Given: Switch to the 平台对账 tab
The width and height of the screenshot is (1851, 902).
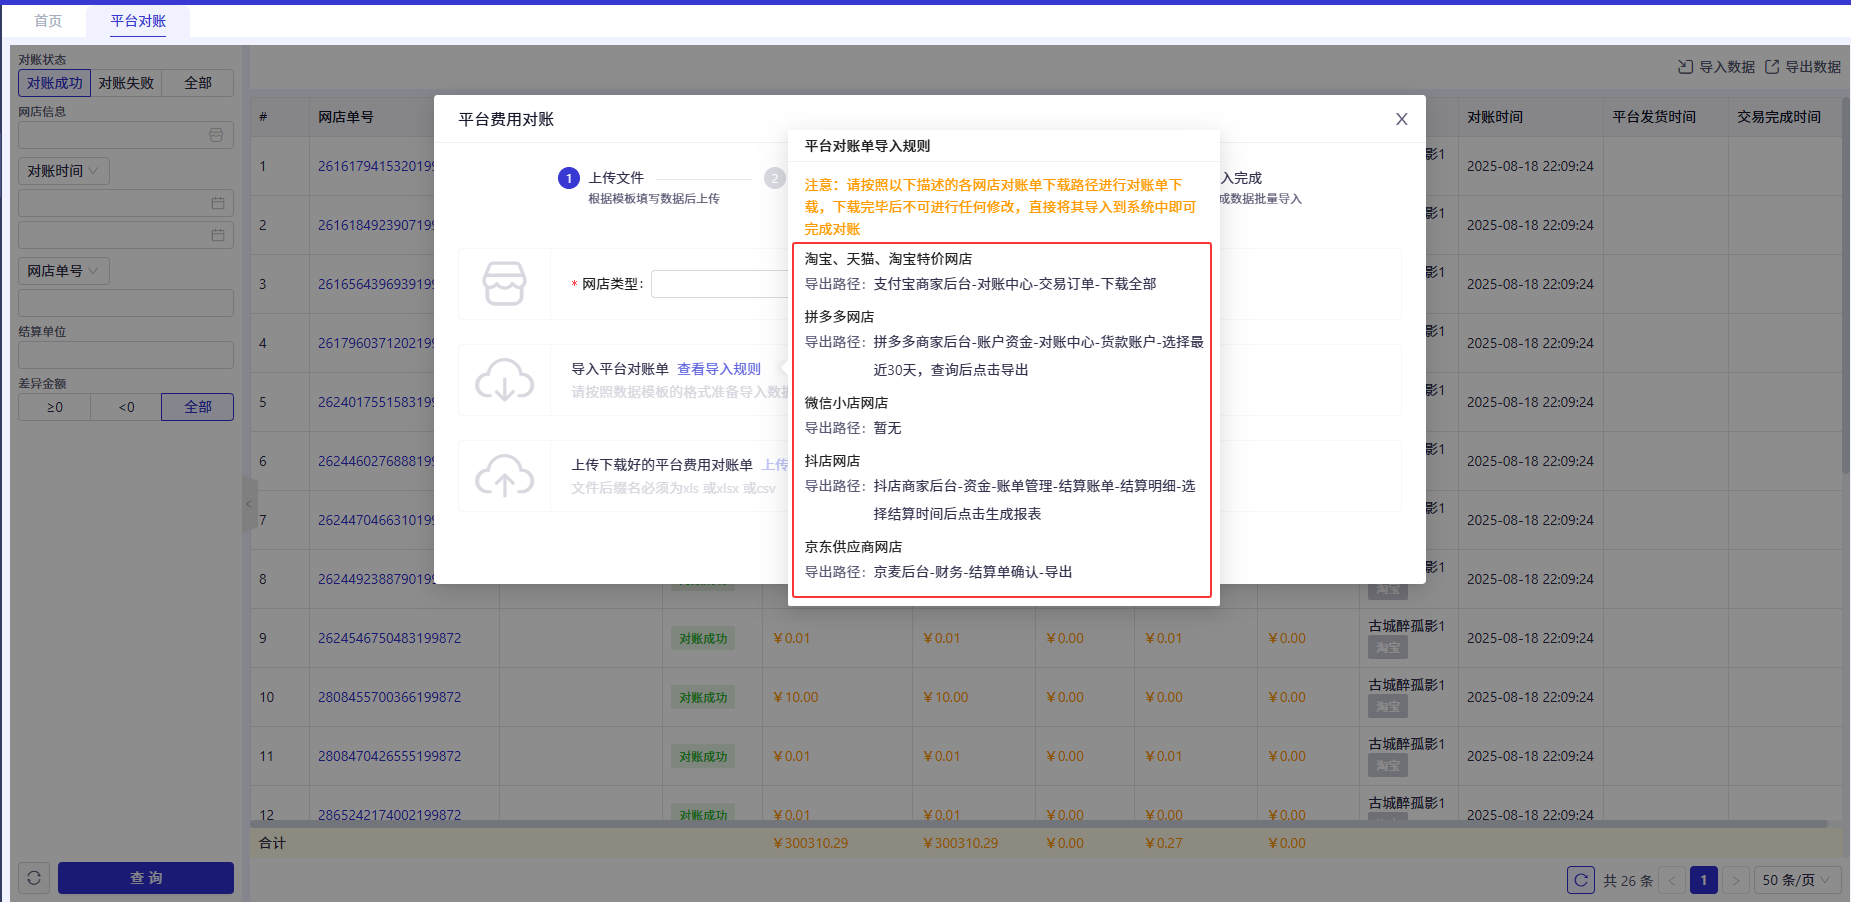Looking at the screenshot, I should pyautogui.click(x=138, y=21).
